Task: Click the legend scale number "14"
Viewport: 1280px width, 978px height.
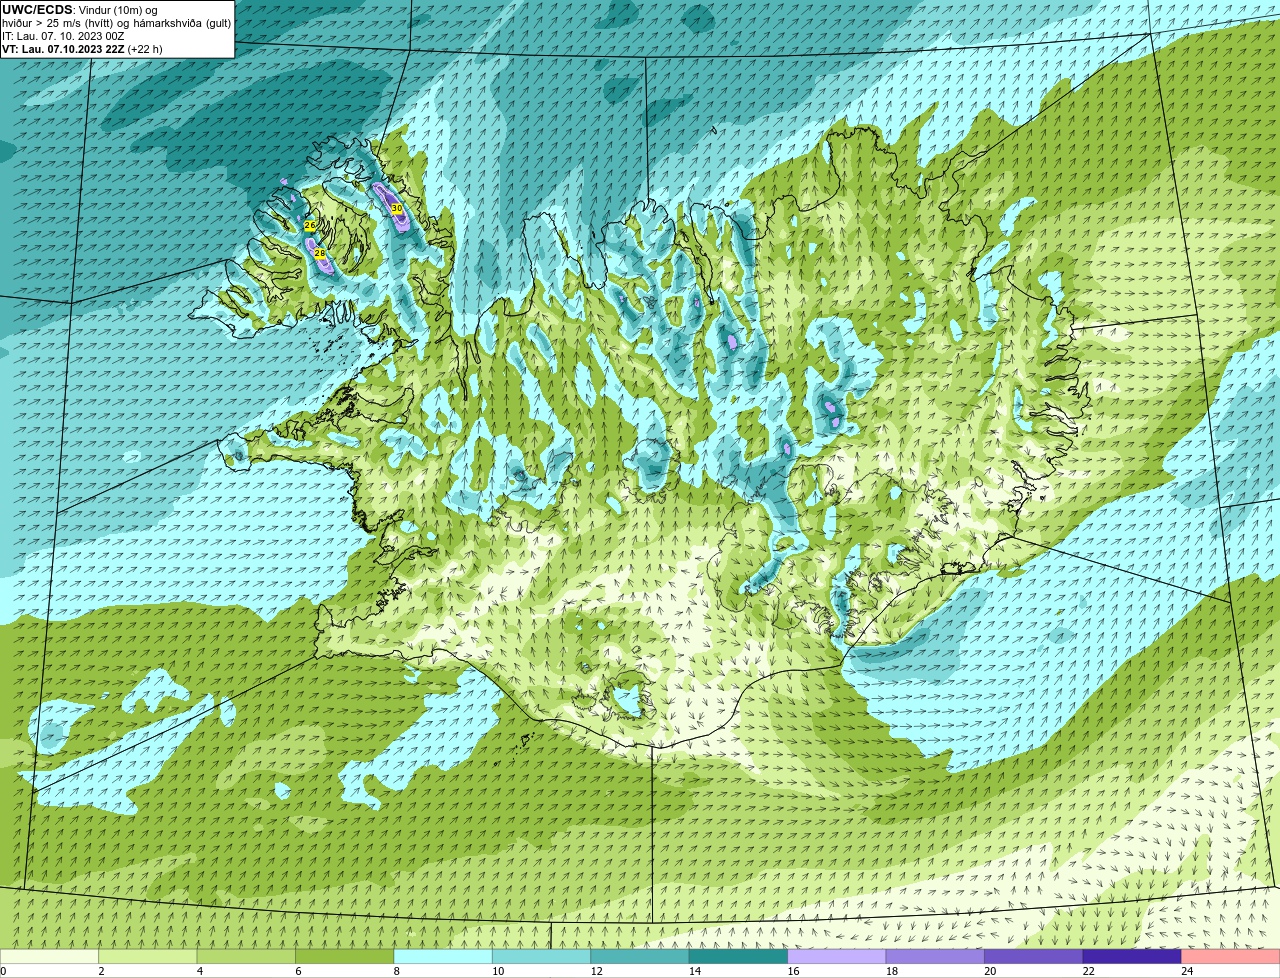Action: (694, 971)
